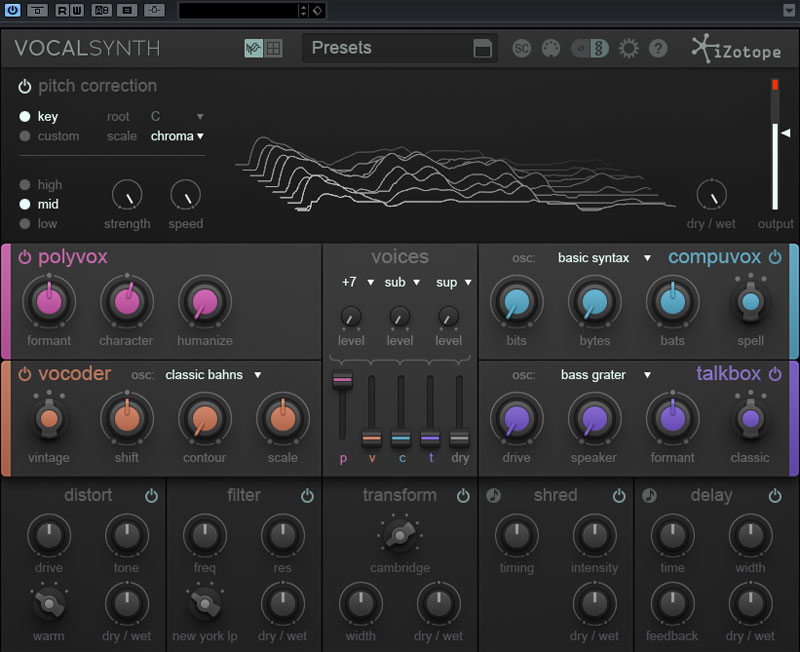Click the vocoder vintage mode switch
This screenshot has height=652, width=800.
point(49,419)
